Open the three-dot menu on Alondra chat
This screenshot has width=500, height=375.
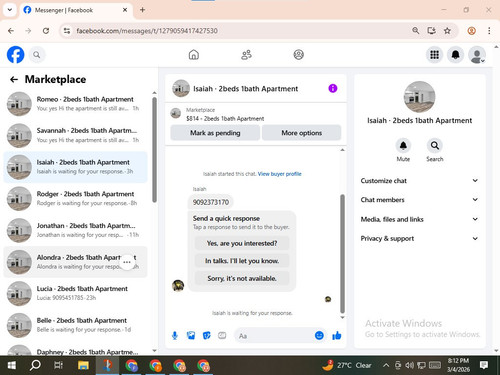(127, 262)
